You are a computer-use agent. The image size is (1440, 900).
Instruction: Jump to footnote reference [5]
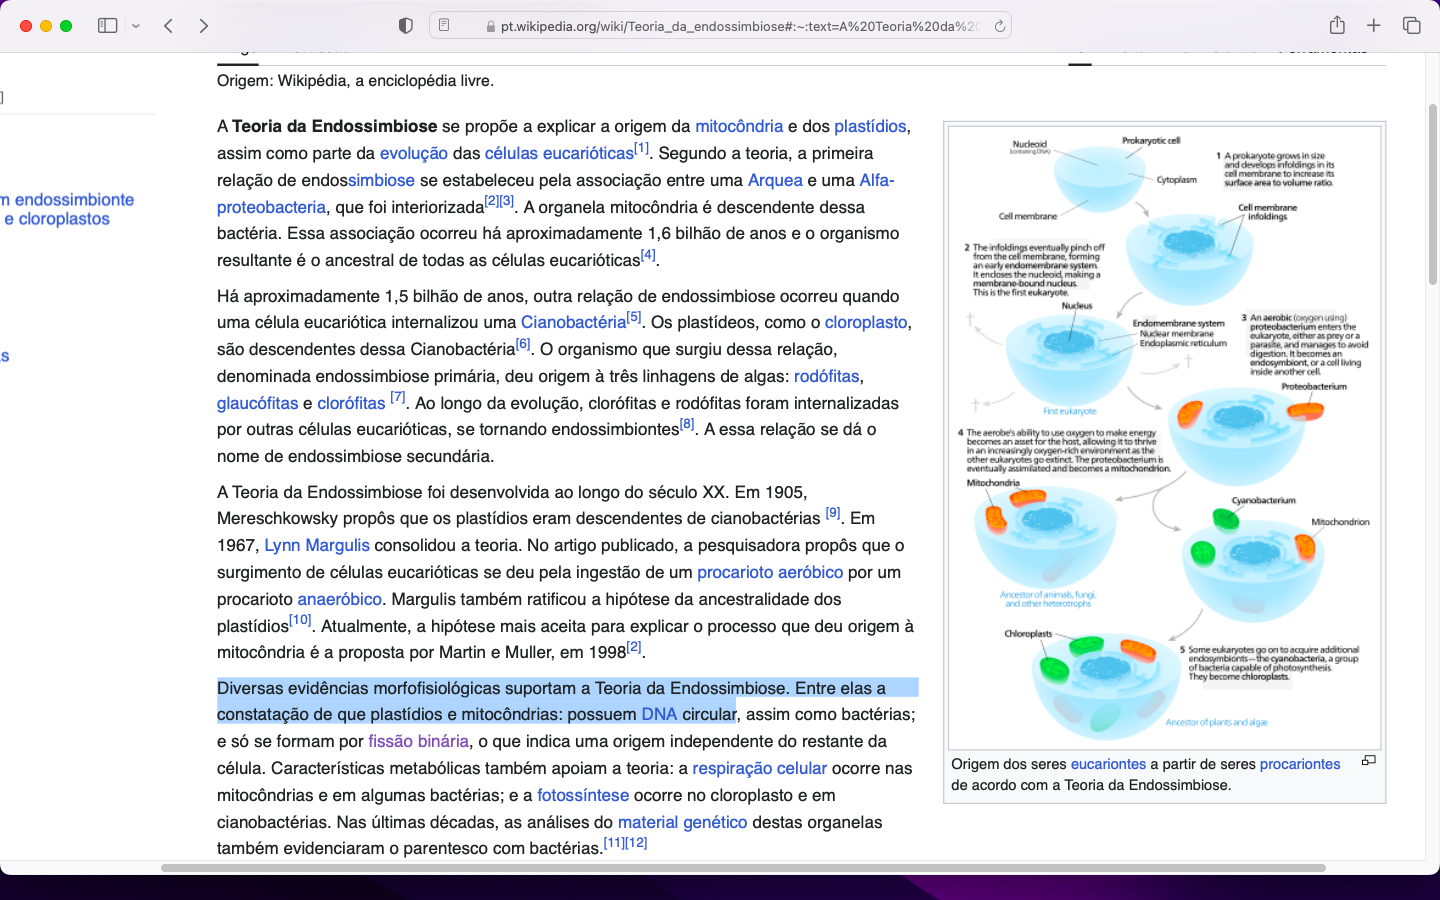pos(634,317)
